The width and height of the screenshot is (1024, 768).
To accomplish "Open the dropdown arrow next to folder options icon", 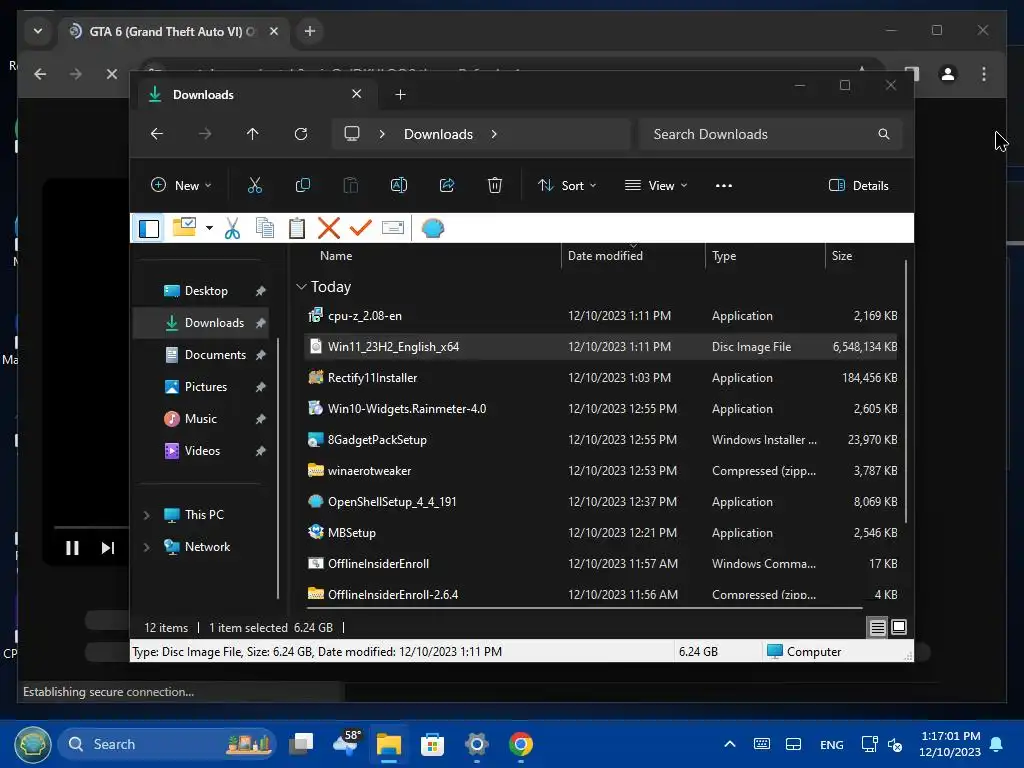I will click(x=209, y=228).
